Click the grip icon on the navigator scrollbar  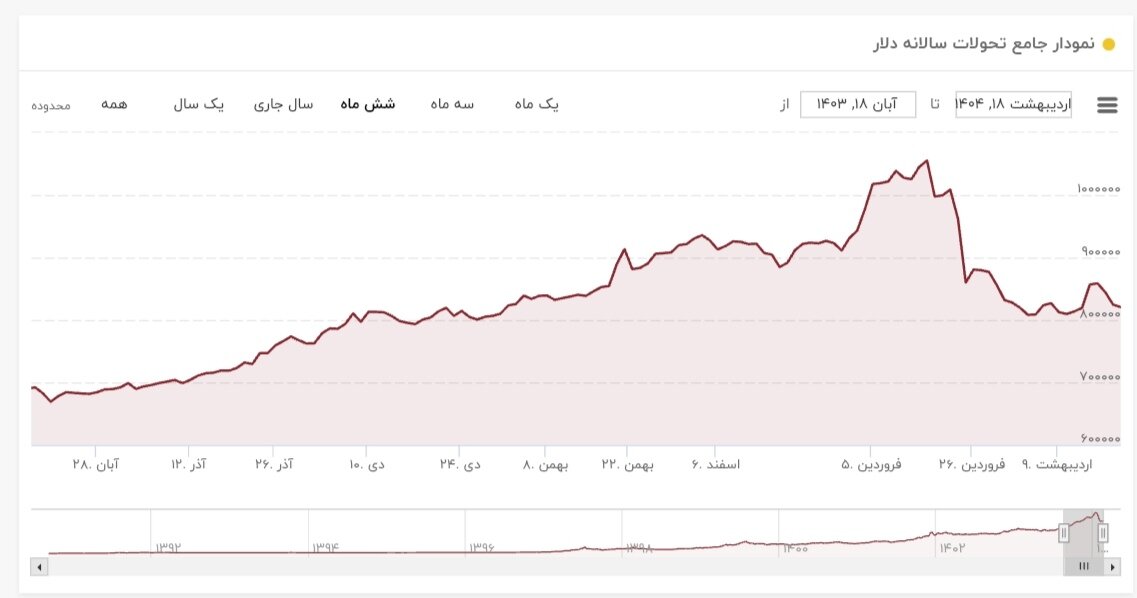pos(1085,567)
